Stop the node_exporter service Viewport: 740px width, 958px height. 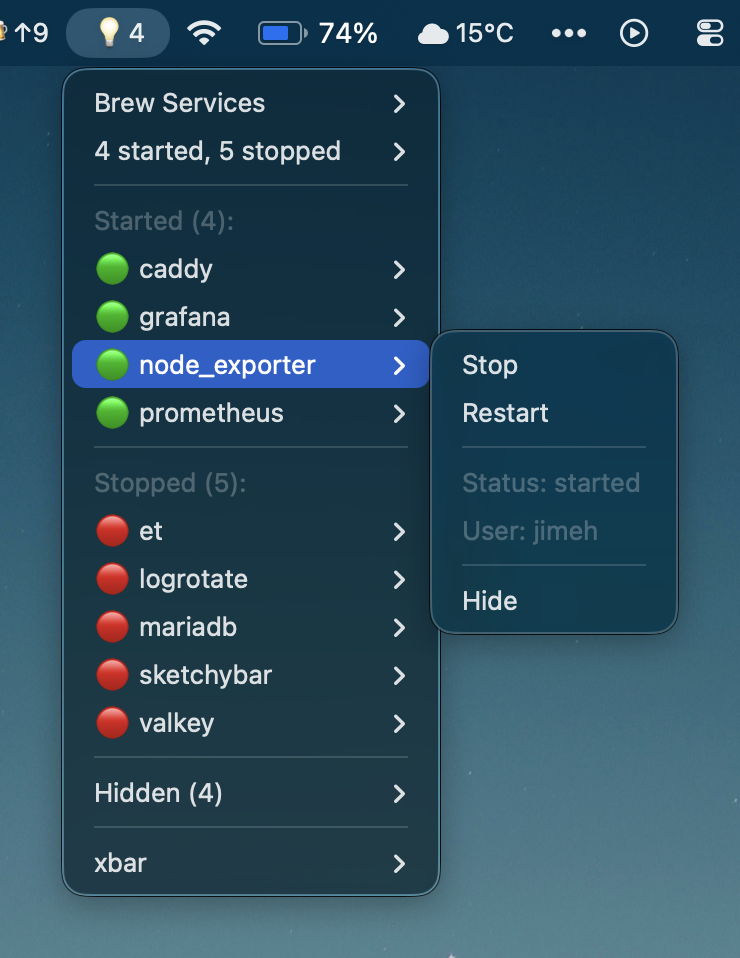pyautogui.click(x=490, y=365)
